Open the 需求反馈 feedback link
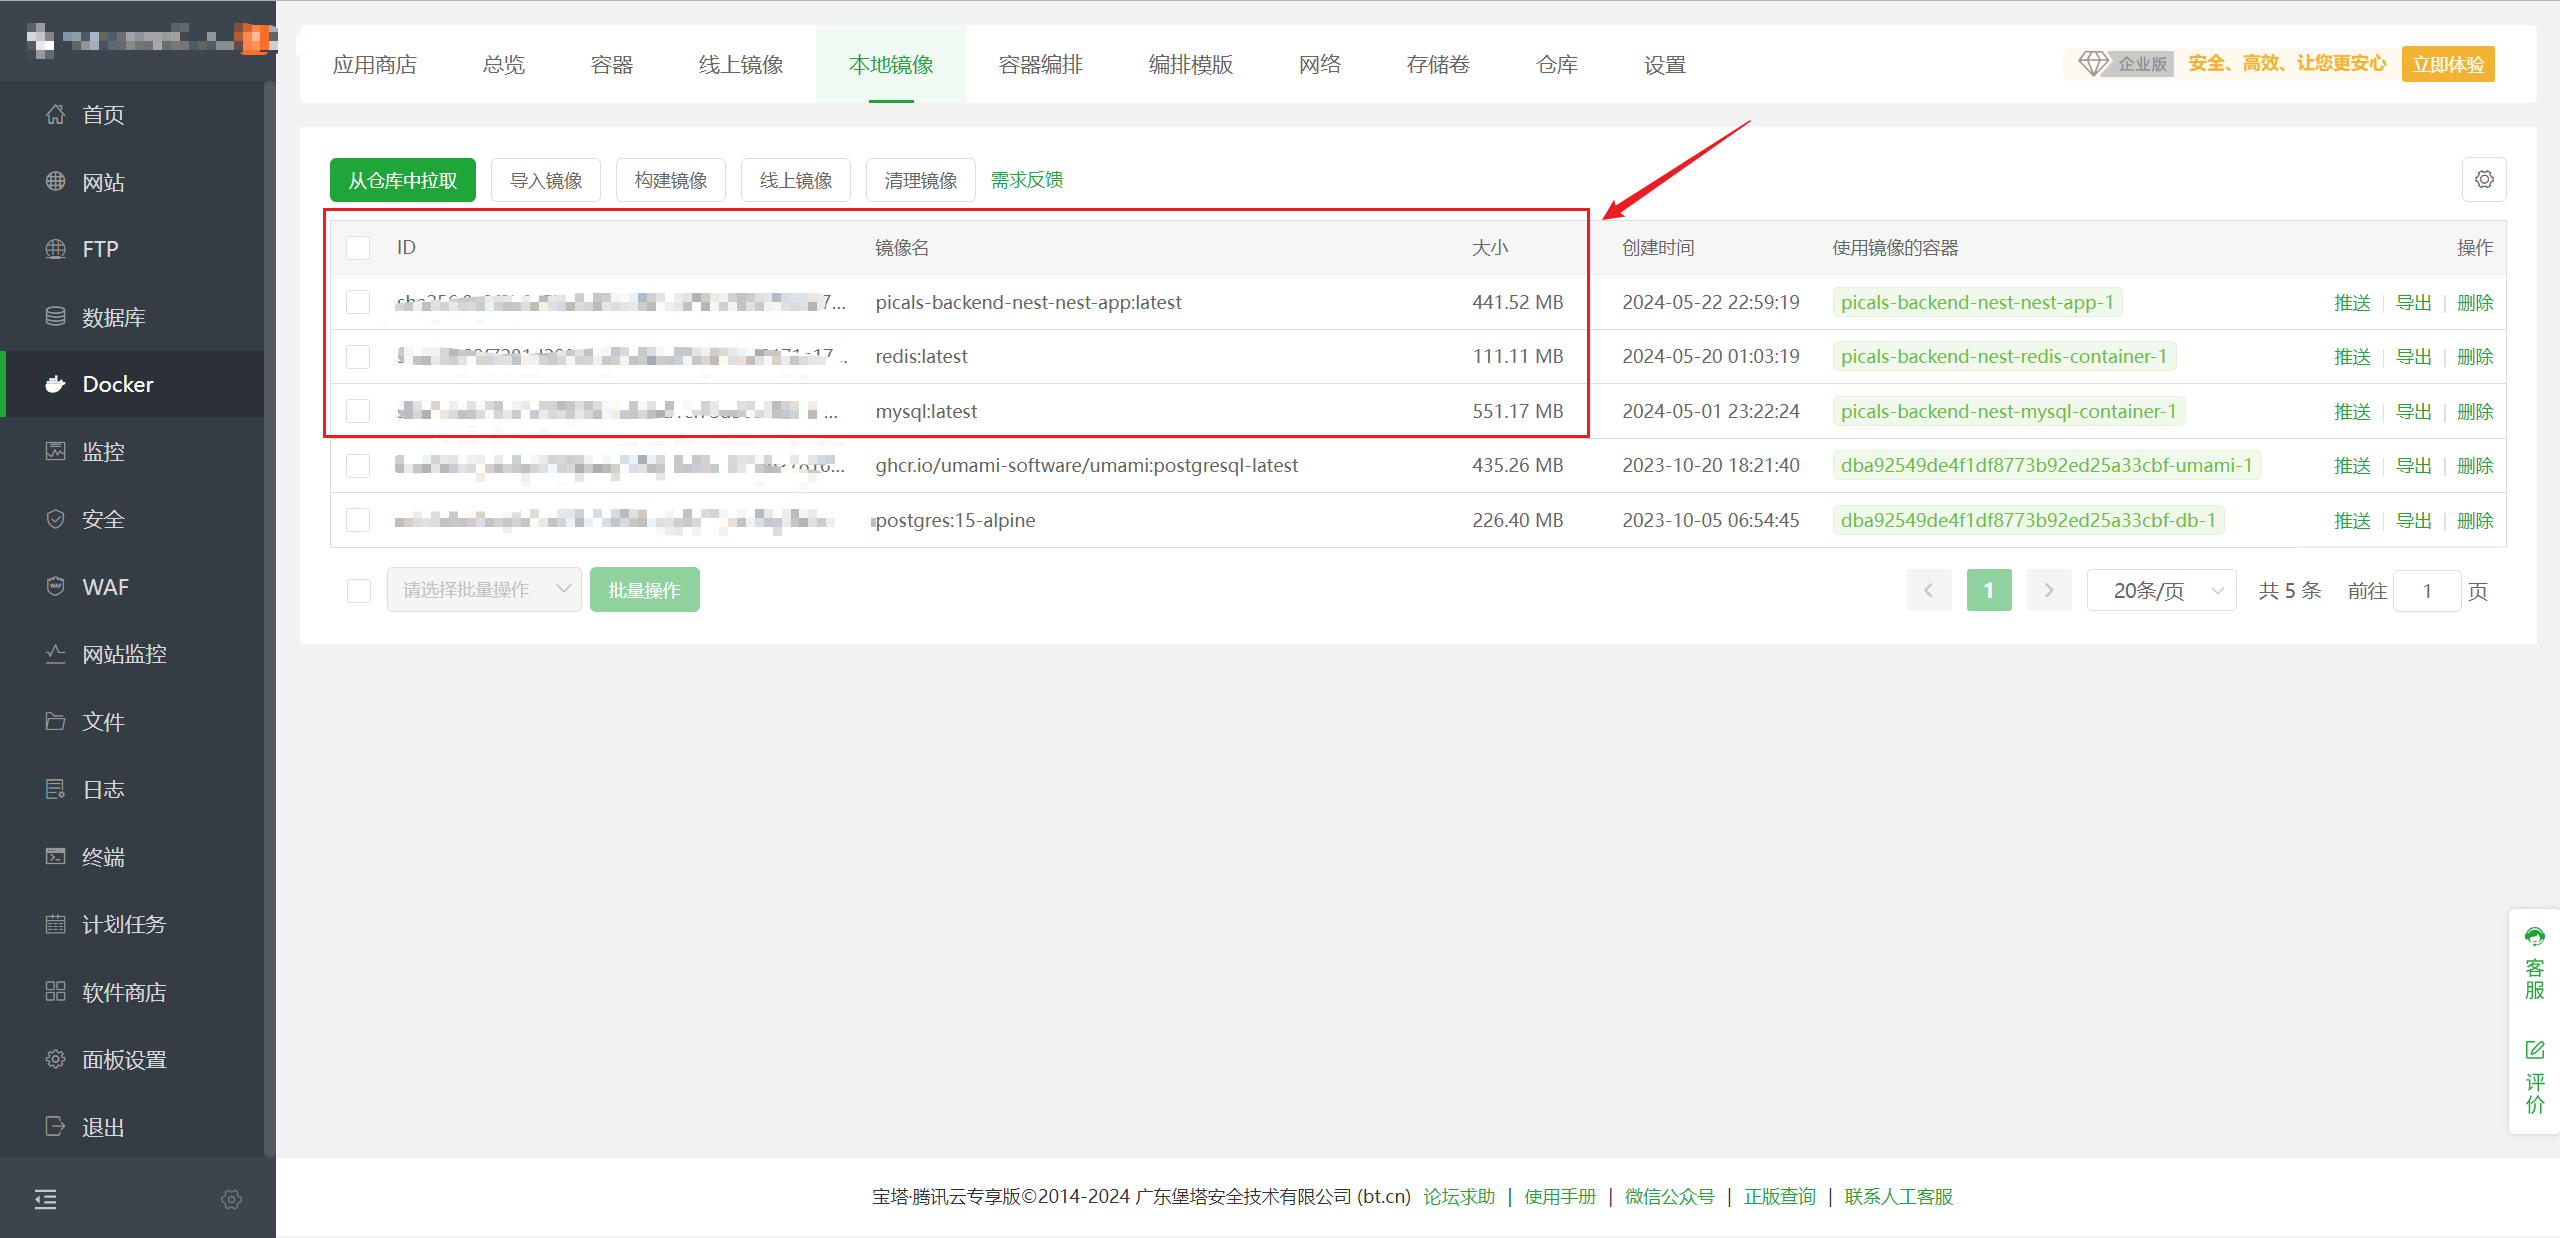Image resolution: width=2560 pixels, height=1238 pixels. [x=1026, y=180]
